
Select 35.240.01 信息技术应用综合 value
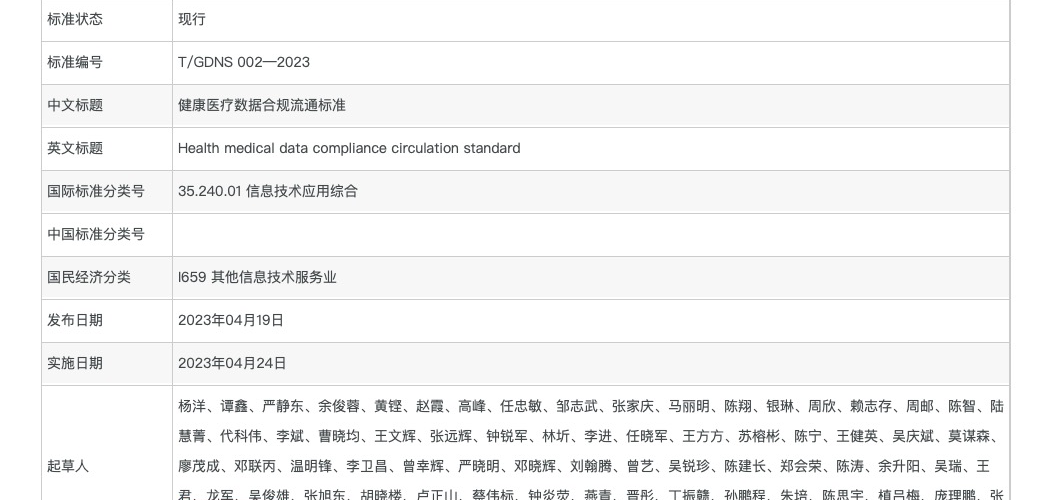click(x=268, y=191)
